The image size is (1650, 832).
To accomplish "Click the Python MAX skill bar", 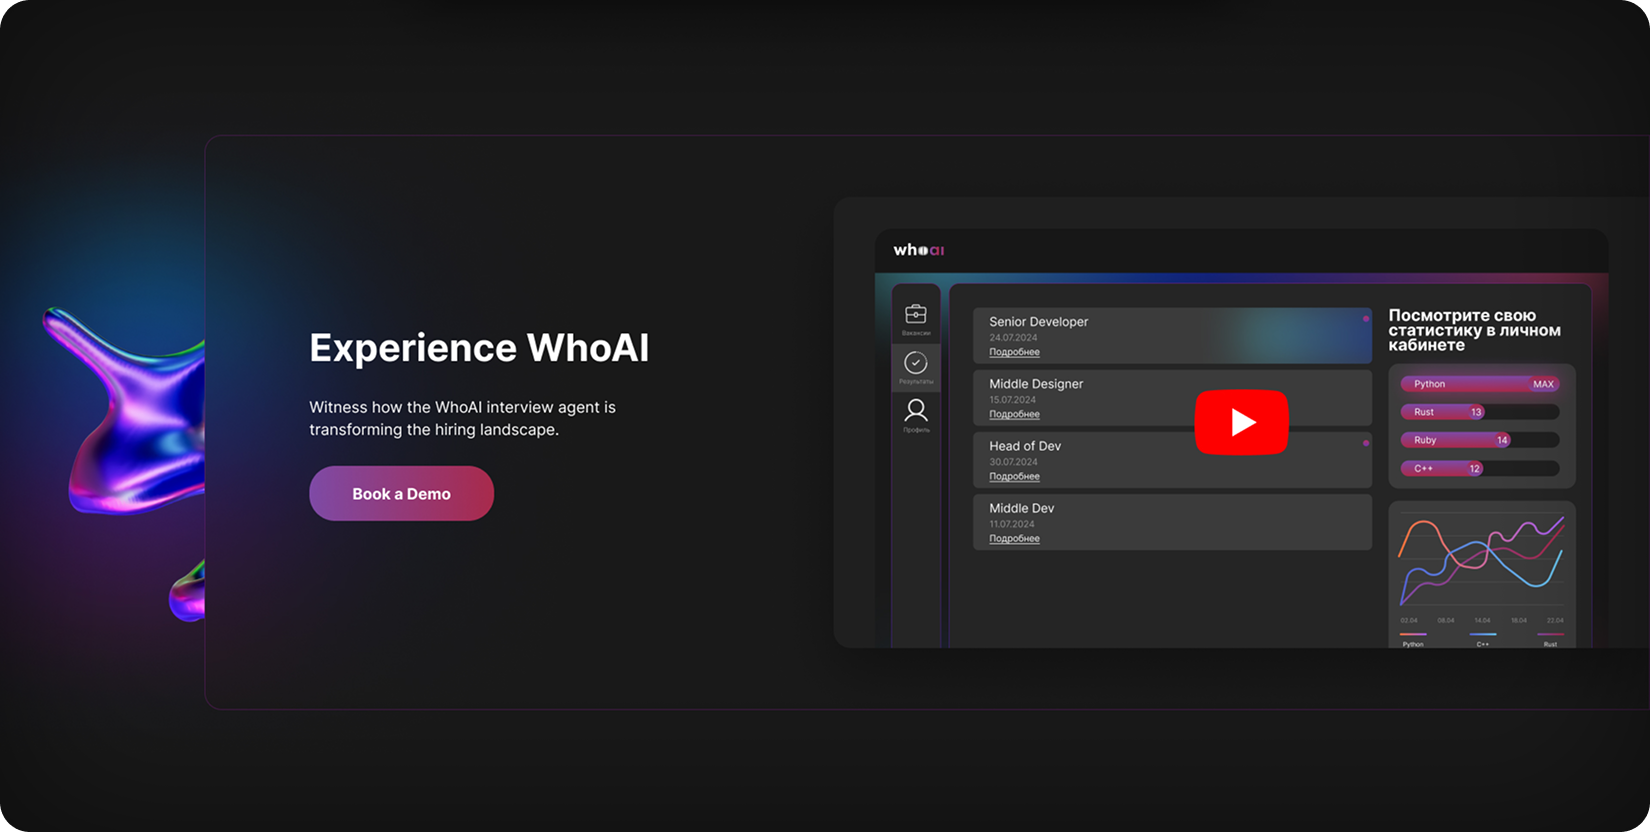I will [x=1480, y=384].
